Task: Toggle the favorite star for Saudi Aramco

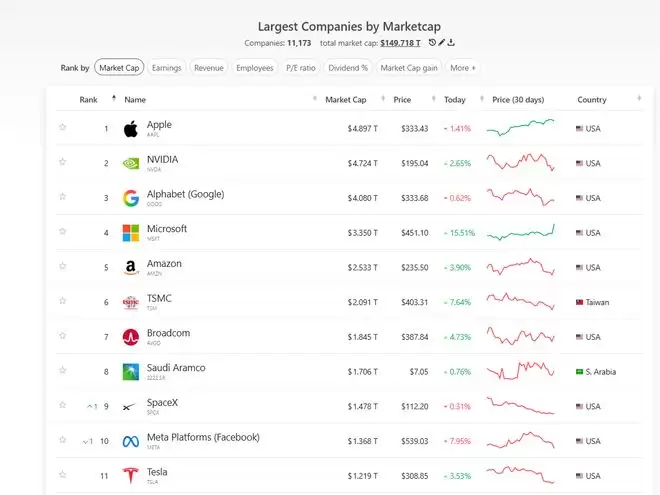Action: pos(63,370)
